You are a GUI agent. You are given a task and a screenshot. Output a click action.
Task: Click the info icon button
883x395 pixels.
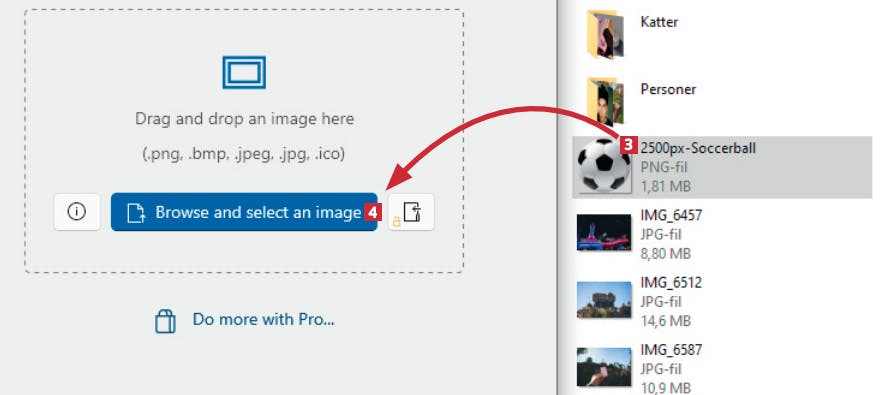point(77,212)
